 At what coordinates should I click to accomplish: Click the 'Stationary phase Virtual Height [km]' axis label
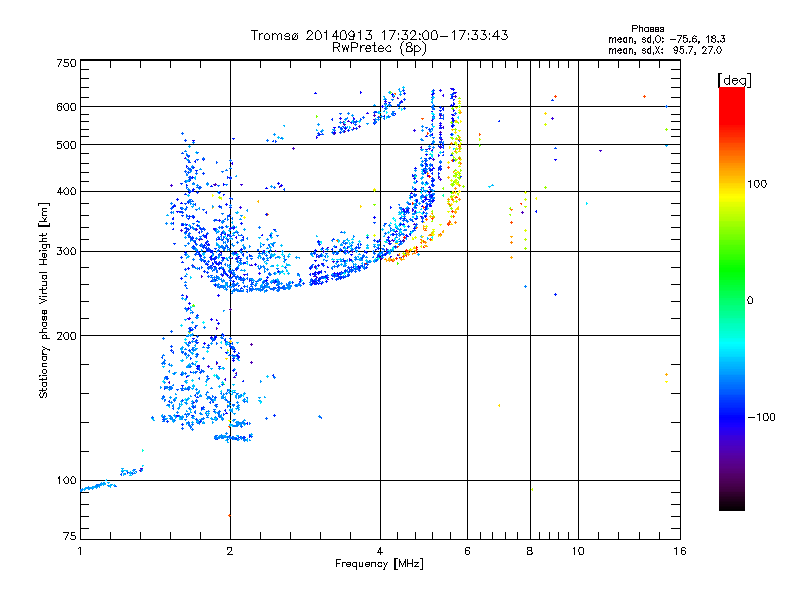44,300
